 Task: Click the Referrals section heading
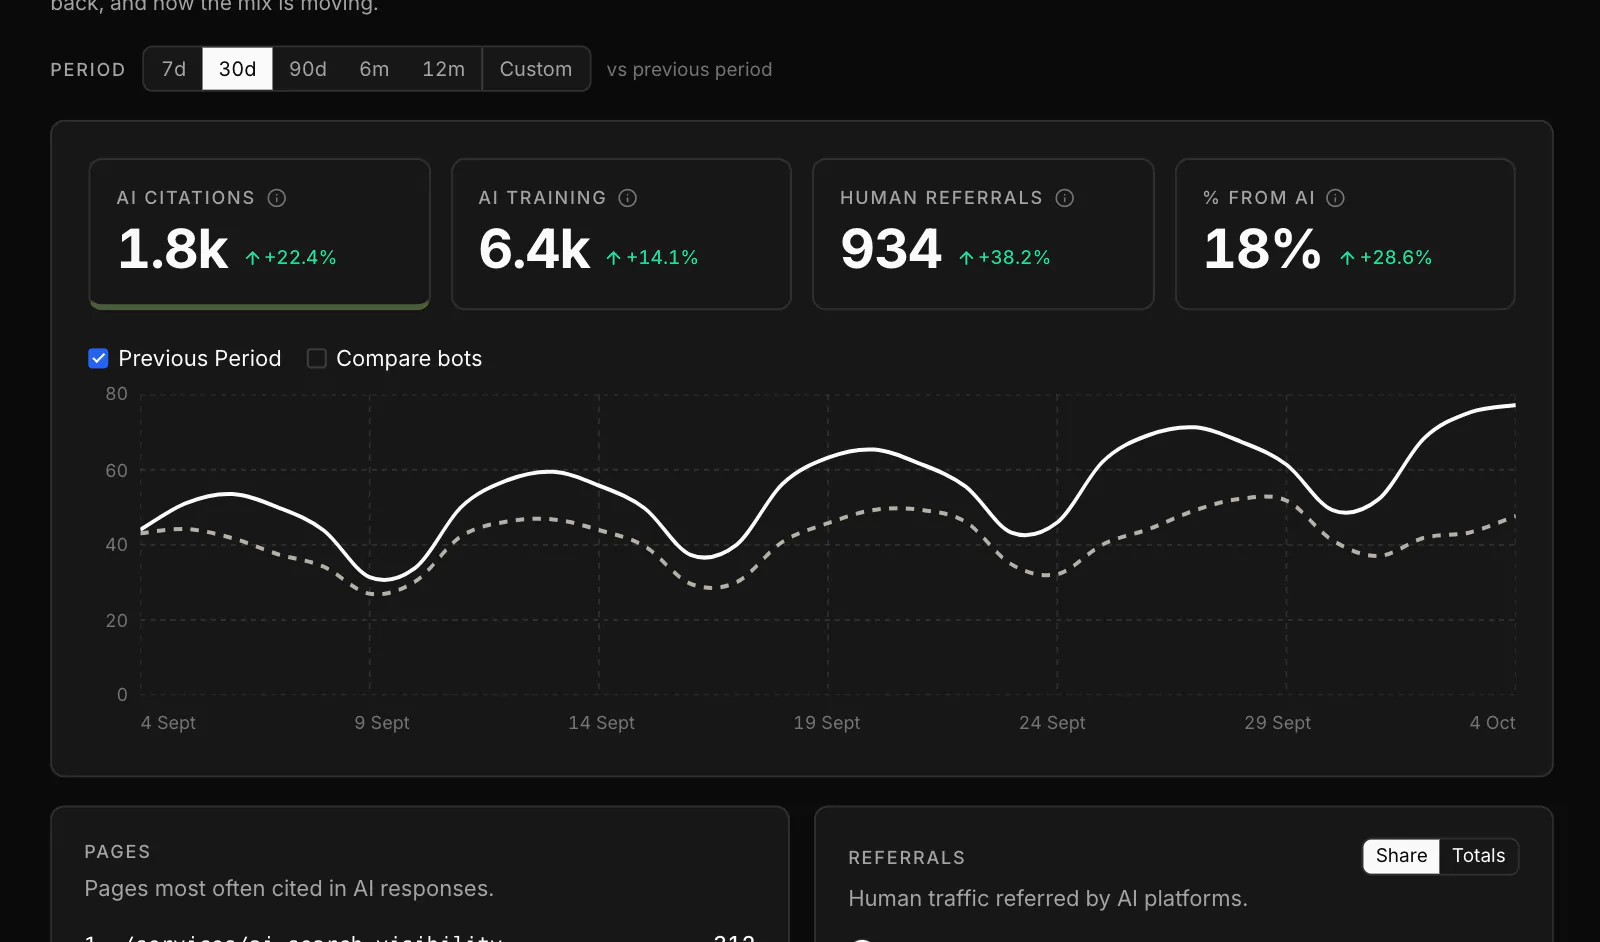(907, 858)
